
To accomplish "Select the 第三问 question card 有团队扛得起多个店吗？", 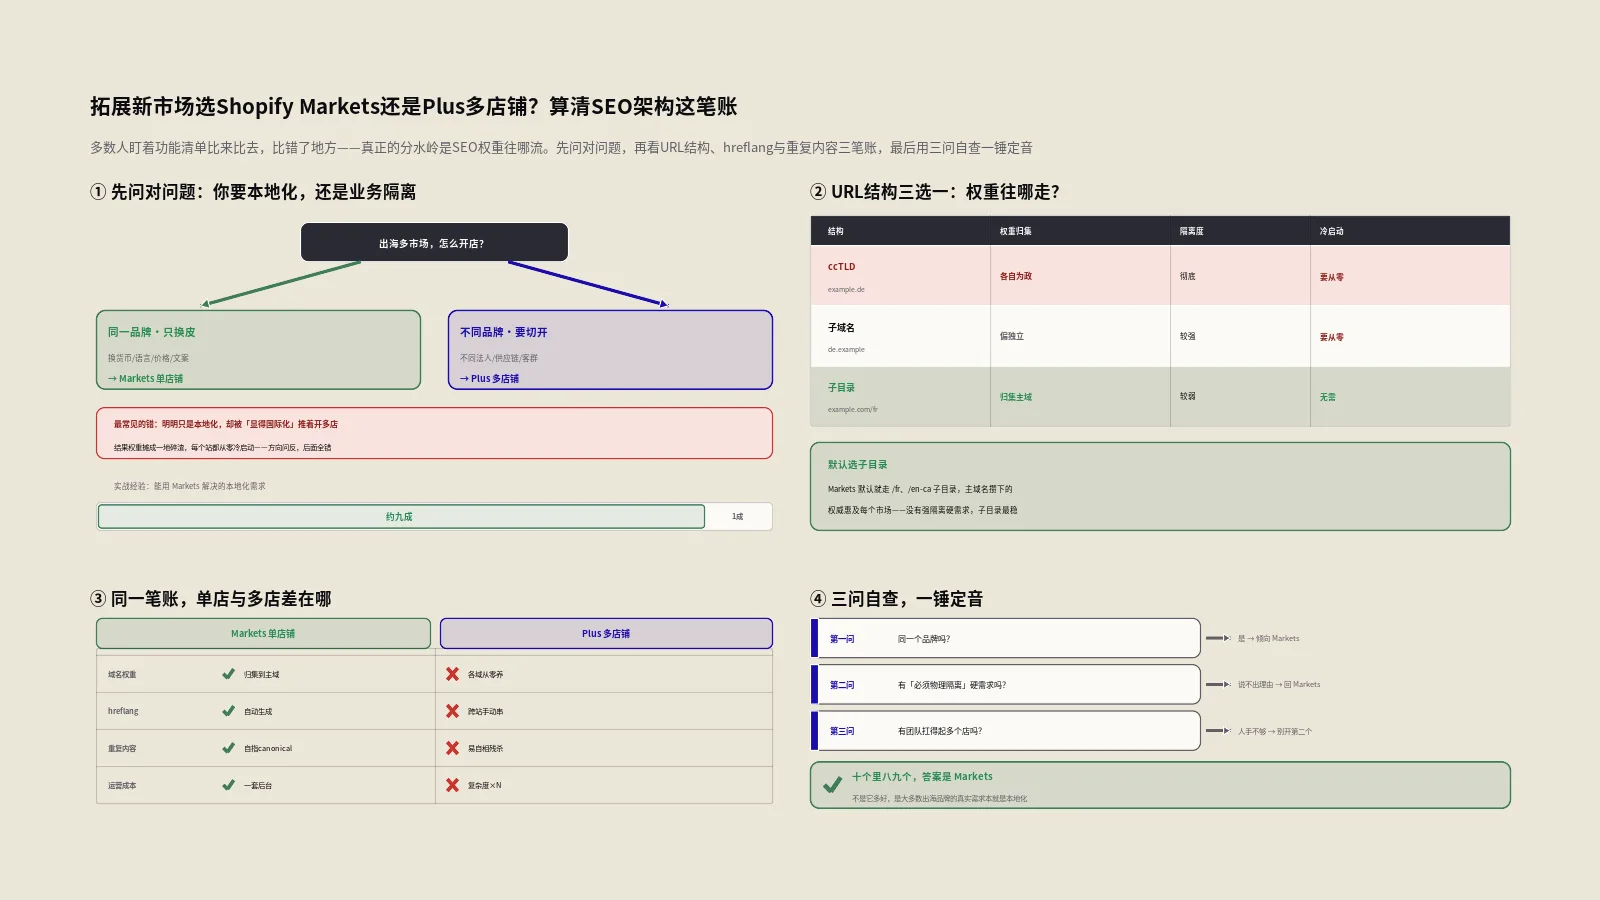I will pyautogui.click(x=1006, y=731).
